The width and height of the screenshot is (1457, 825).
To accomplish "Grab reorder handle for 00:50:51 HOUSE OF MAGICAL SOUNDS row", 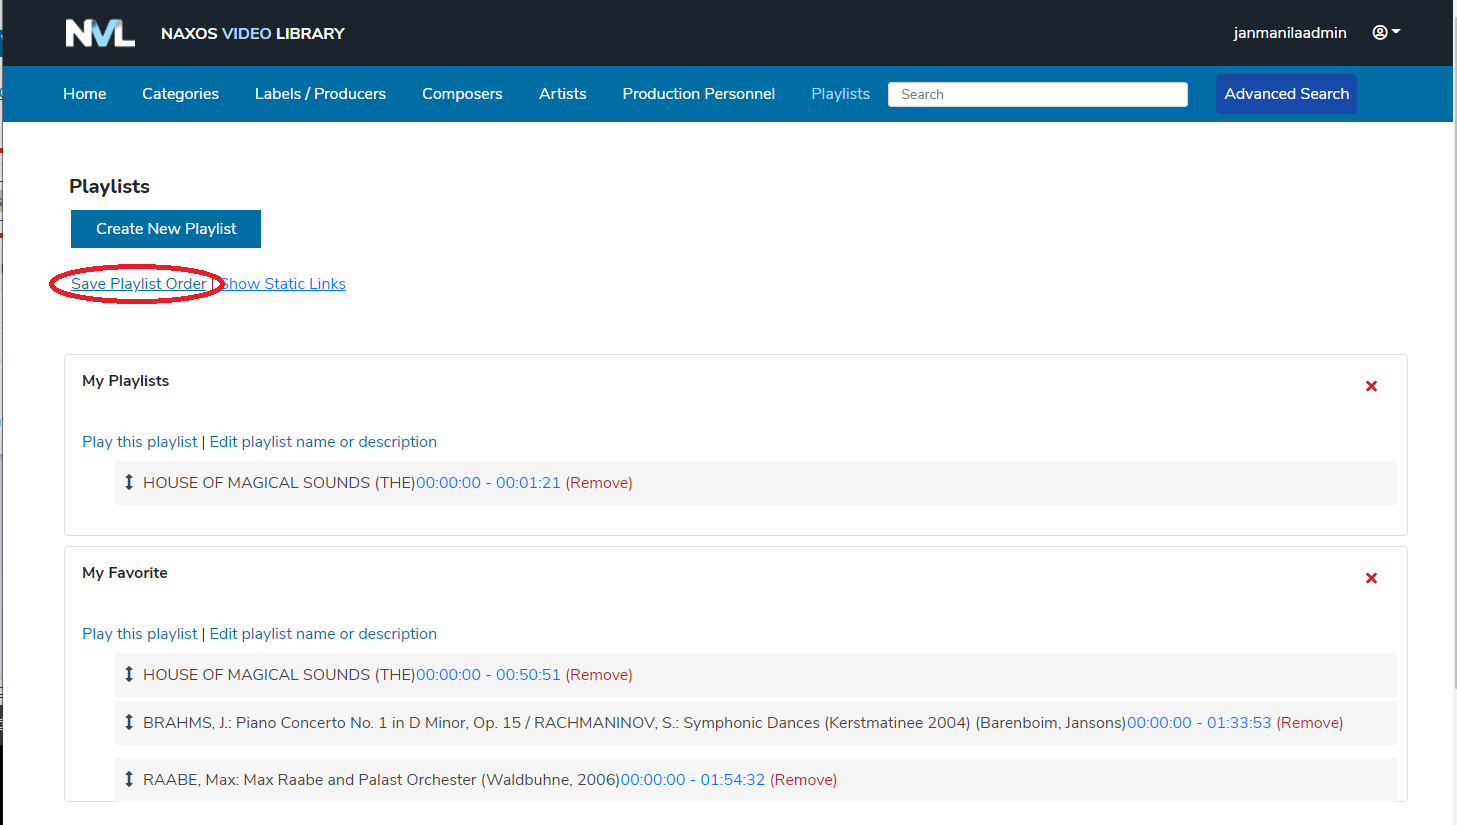I will pos(129,674).
